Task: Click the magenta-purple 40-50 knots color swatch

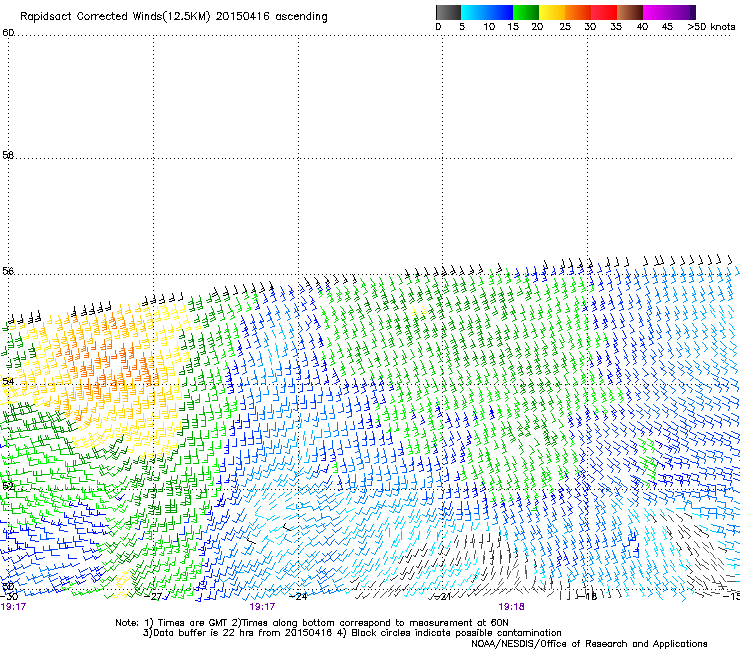Action: click(669, 12)
